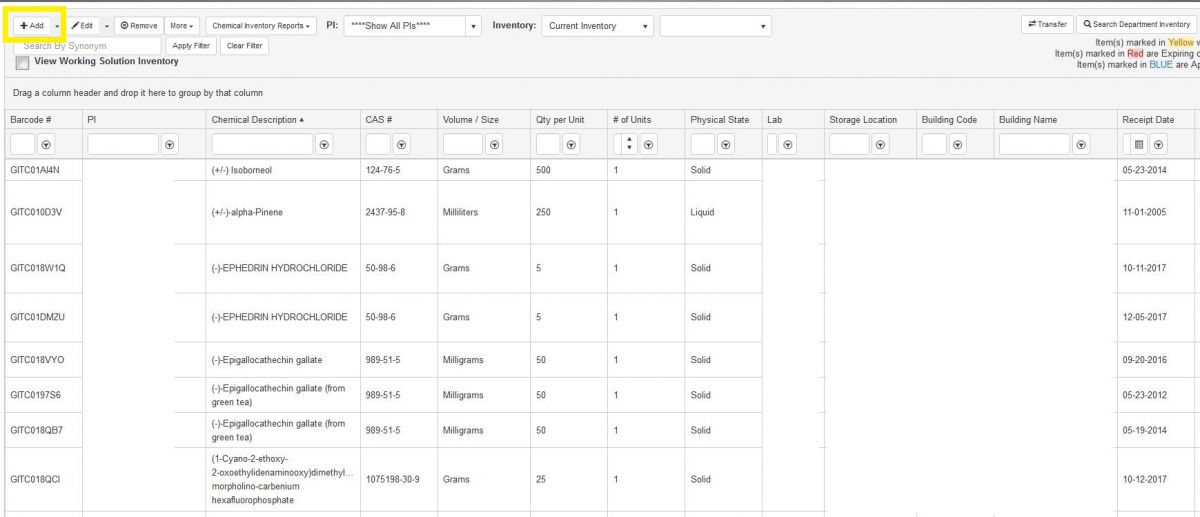Screen dimensions: 1200x517
Task: Click Search Department Inventory button
Action: tap(1137, 25)
